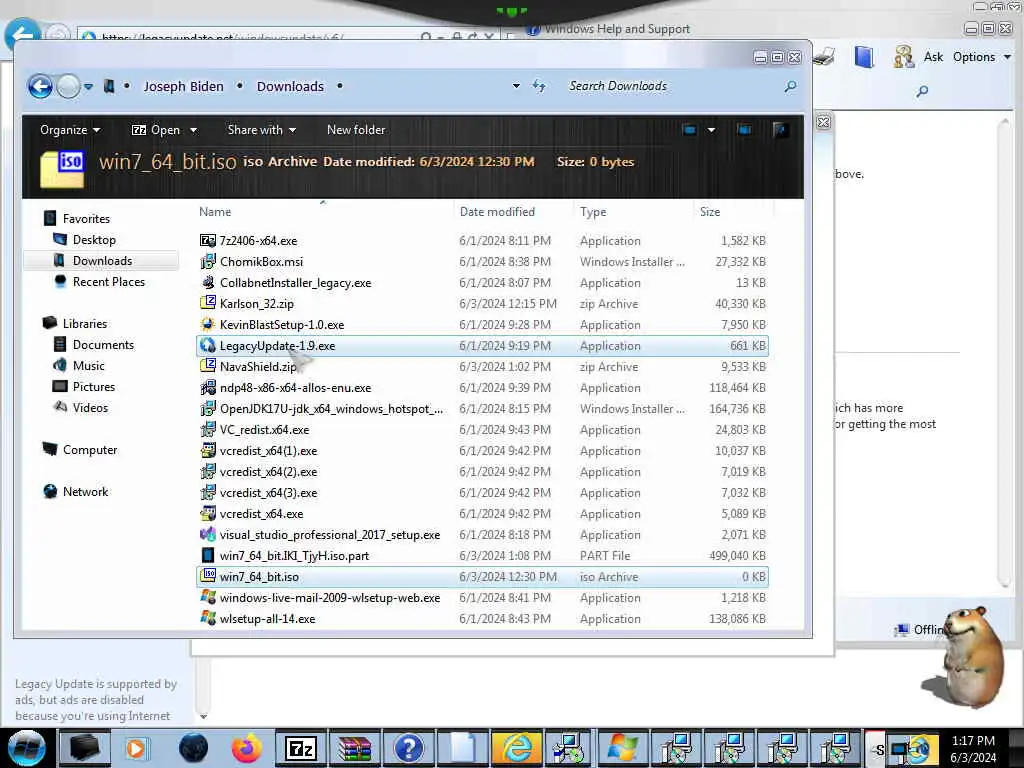
Task: Select the Karlson_32.zip archive icon
Action: (208, 303)
